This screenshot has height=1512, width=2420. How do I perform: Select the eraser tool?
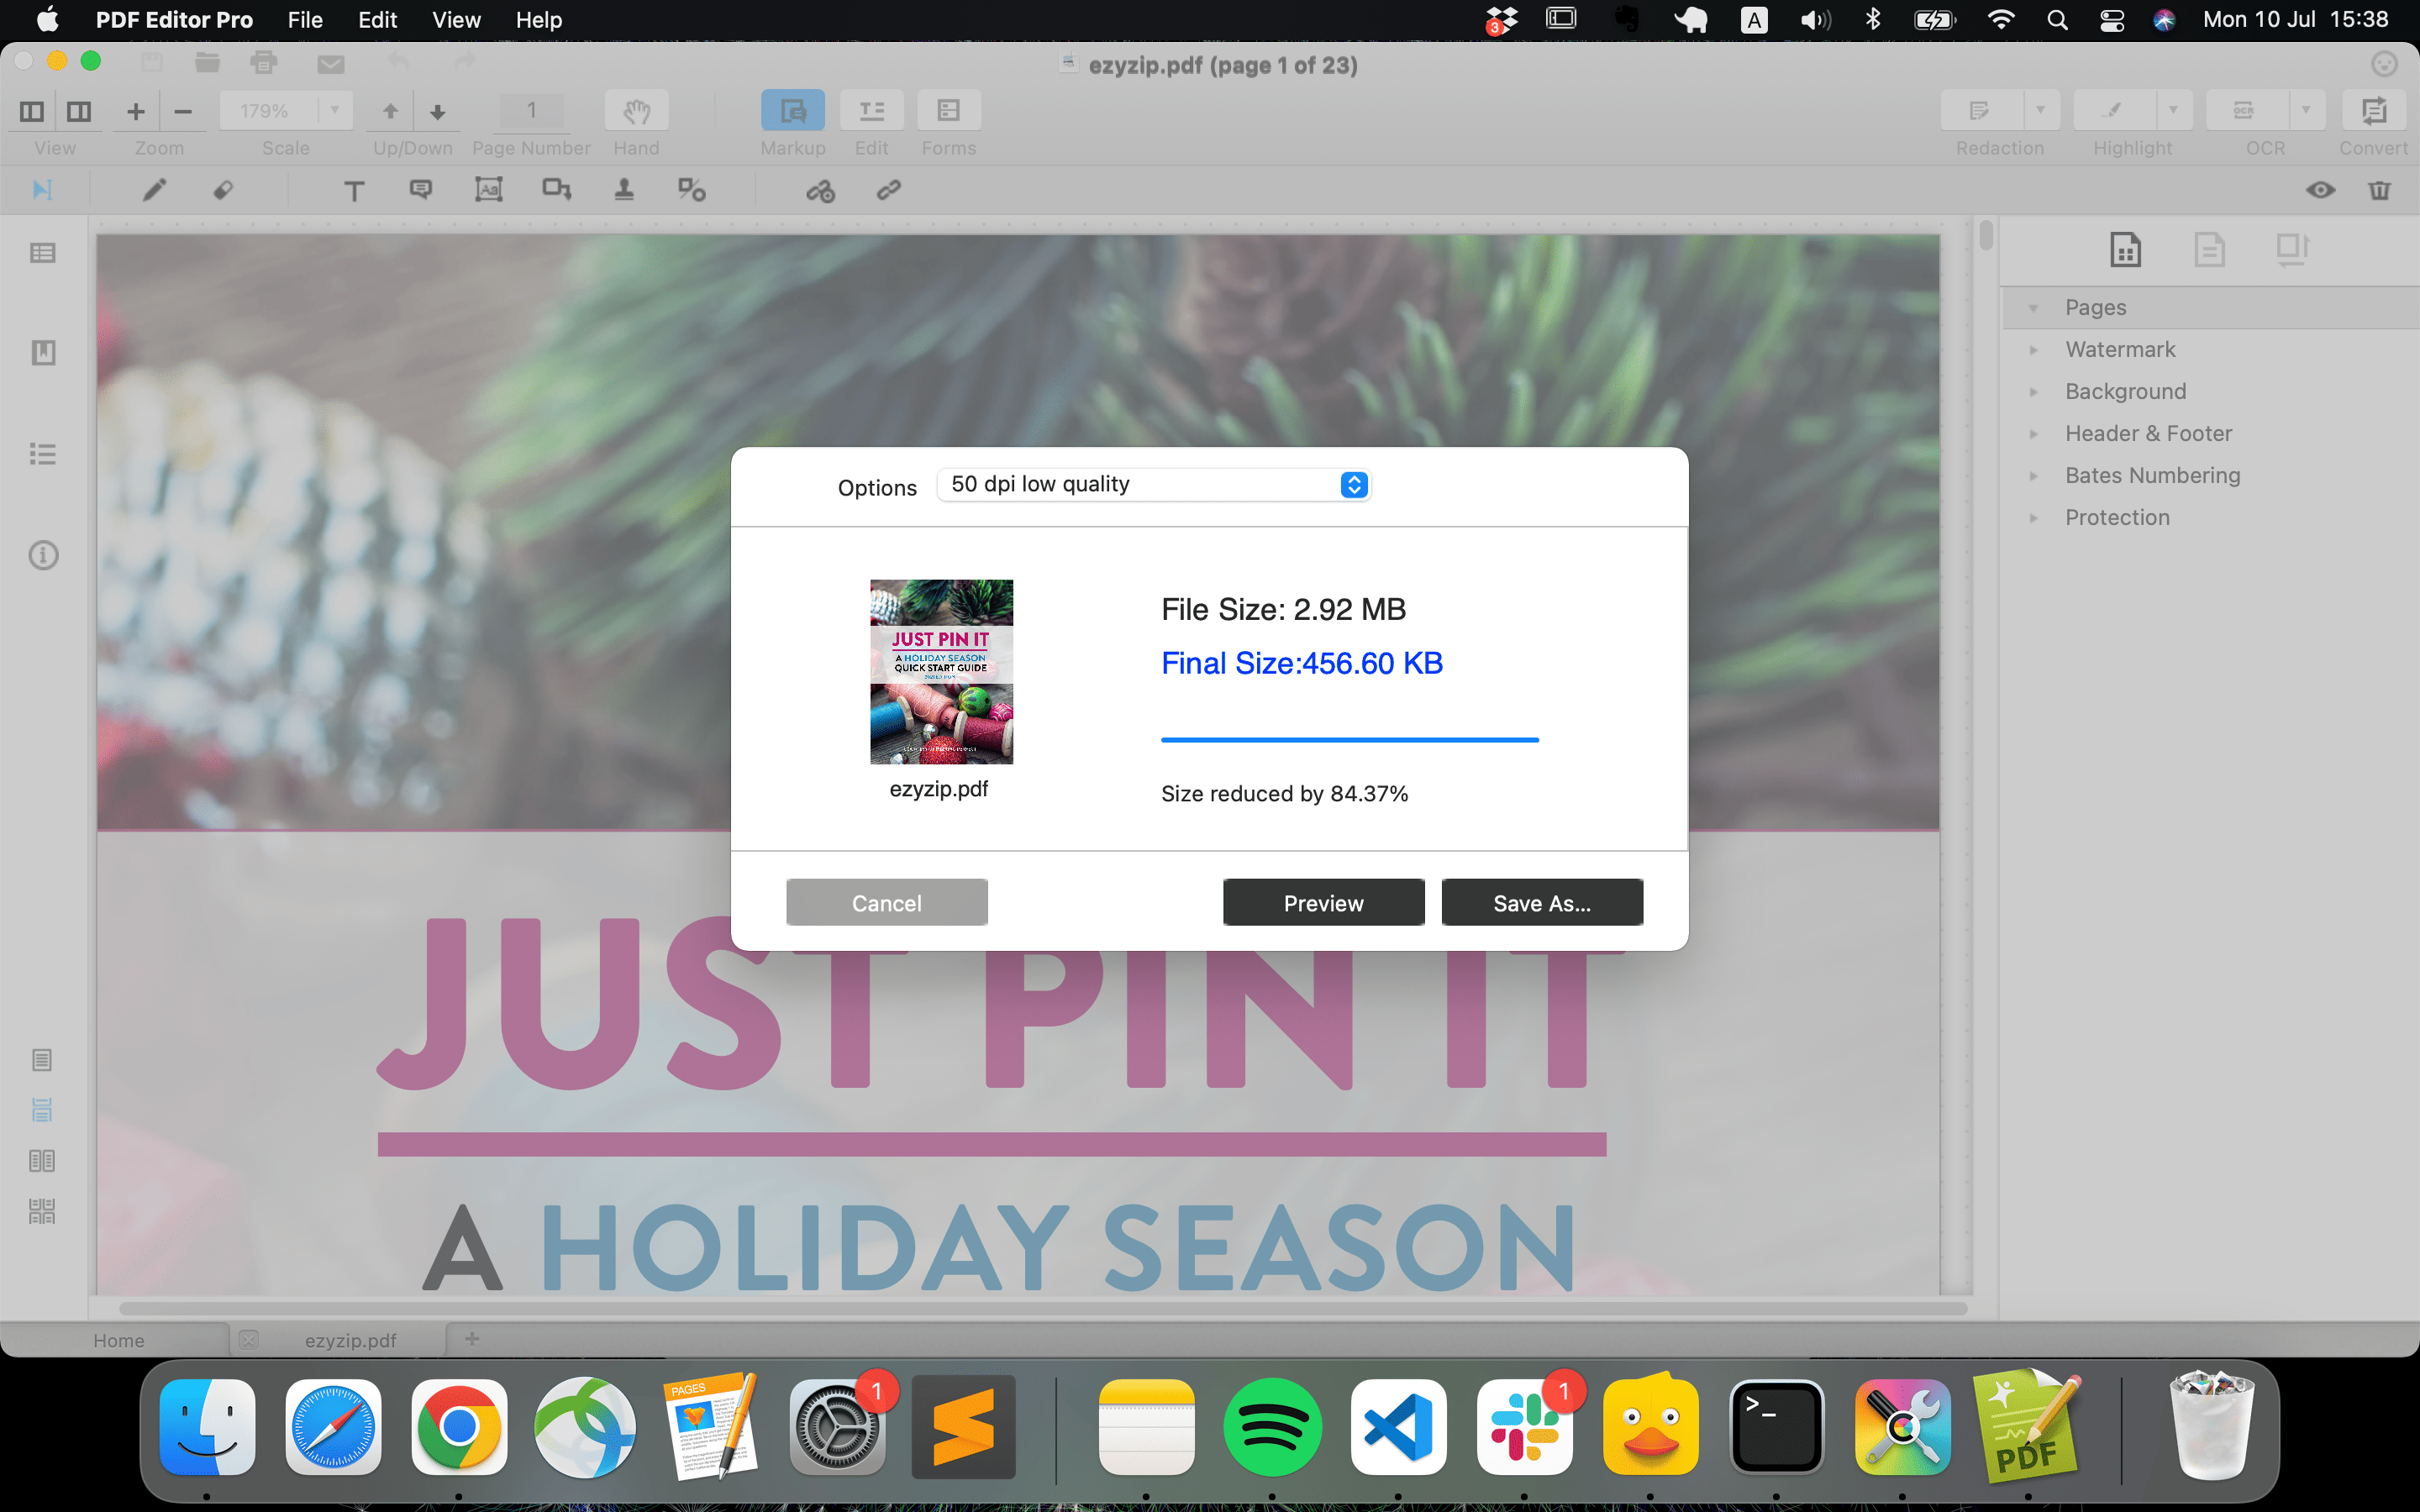click(223, 190)
